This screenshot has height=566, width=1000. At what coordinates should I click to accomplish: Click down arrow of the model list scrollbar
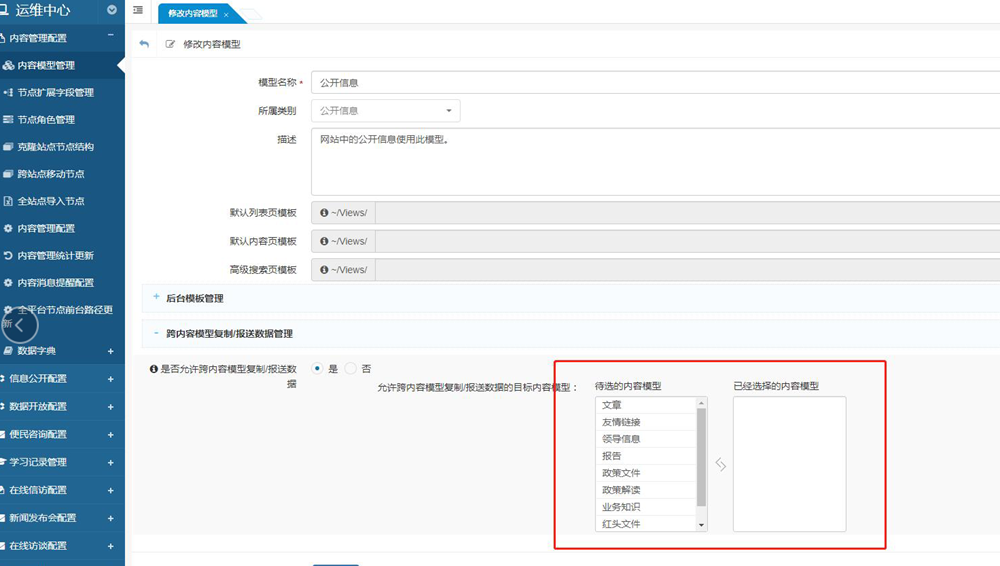(701, 525)
